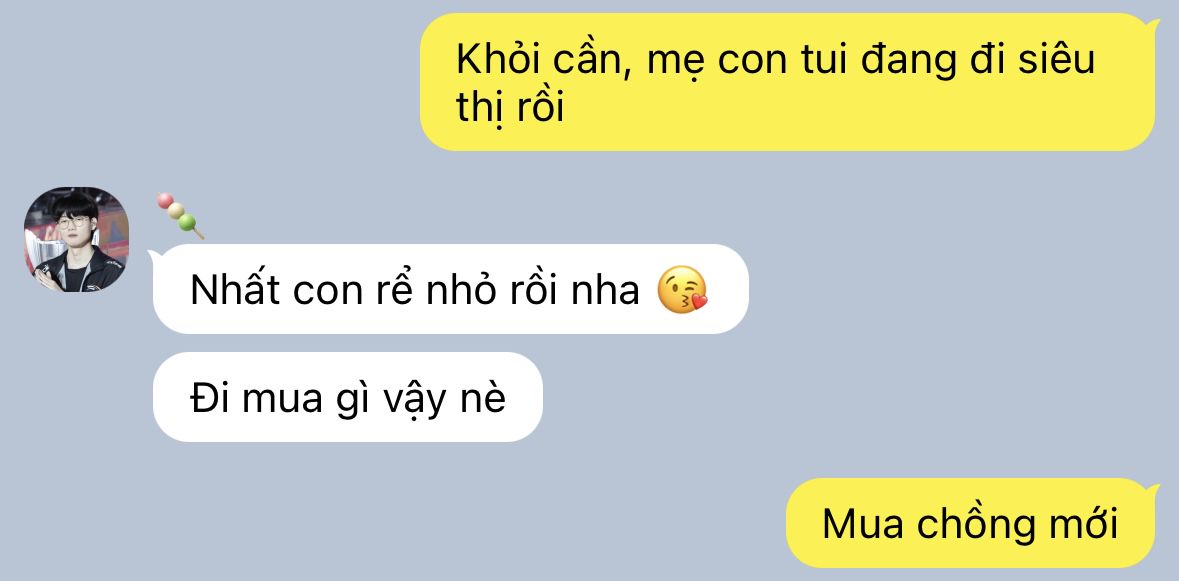Tap the "Mua chồng mới" yellow bubble
Screen dimensions: 1179x581
click(971, 523)
